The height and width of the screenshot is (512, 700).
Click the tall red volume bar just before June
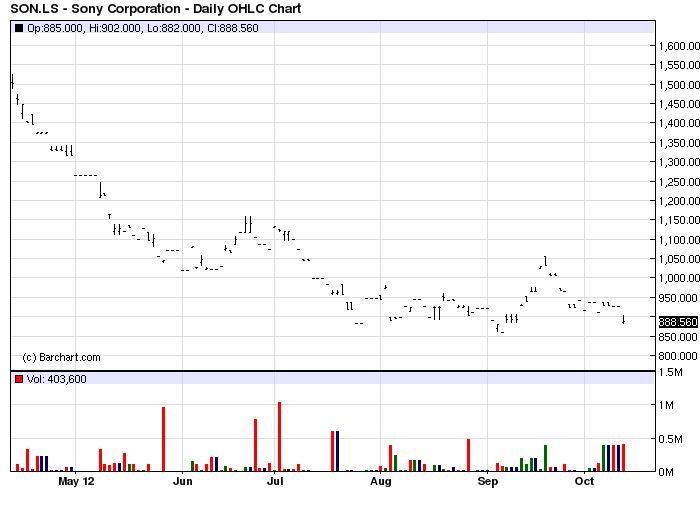point(163,439)
